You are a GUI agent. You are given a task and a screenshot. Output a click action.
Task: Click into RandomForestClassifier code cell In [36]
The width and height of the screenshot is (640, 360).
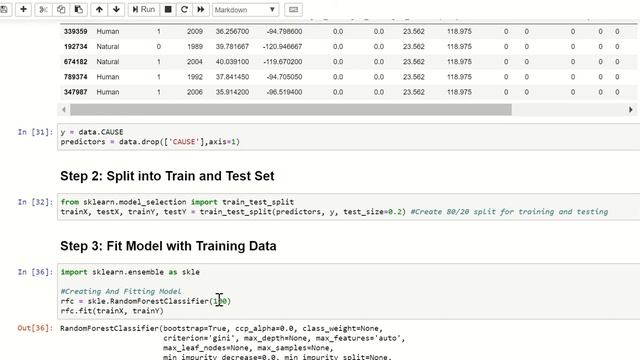click(349, 291)
